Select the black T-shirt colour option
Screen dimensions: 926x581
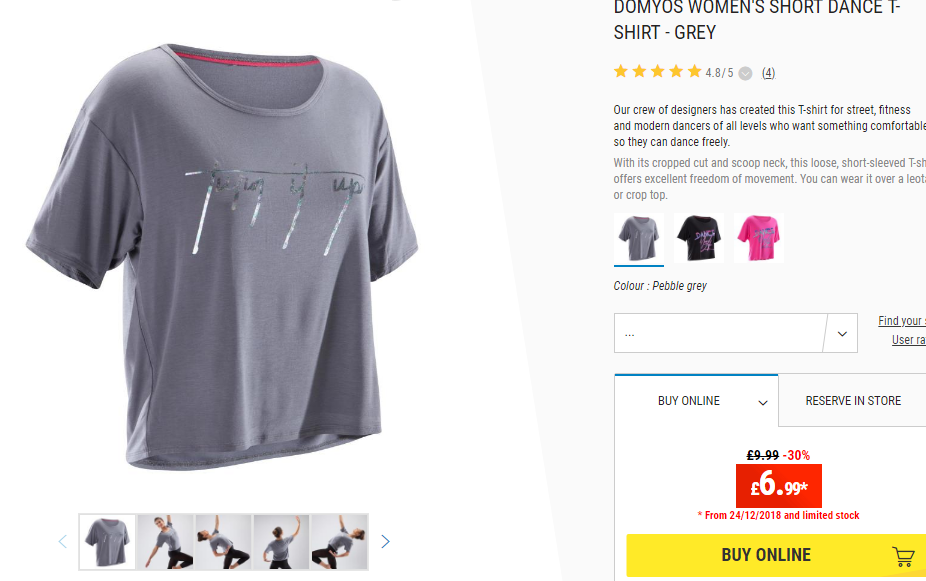(699, 238)
